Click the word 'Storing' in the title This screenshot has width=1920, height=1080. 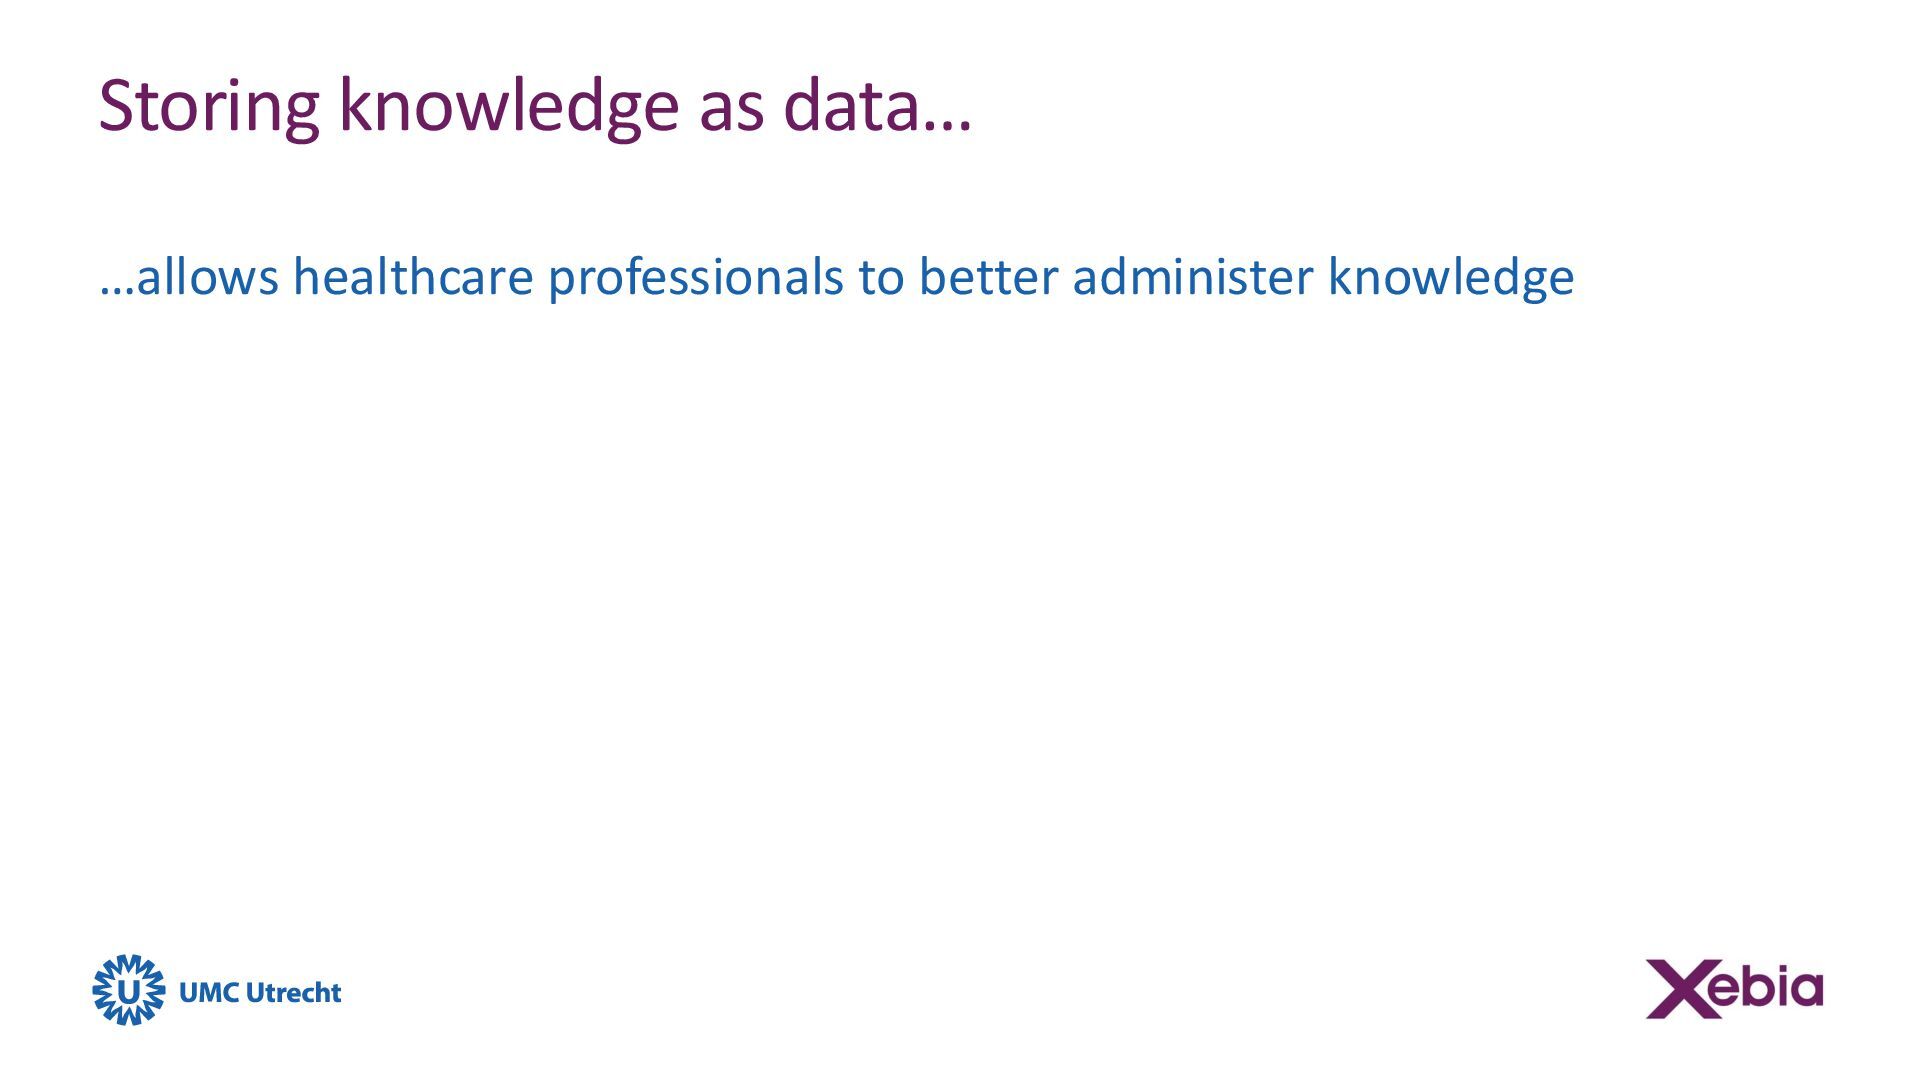coord(209,106)
